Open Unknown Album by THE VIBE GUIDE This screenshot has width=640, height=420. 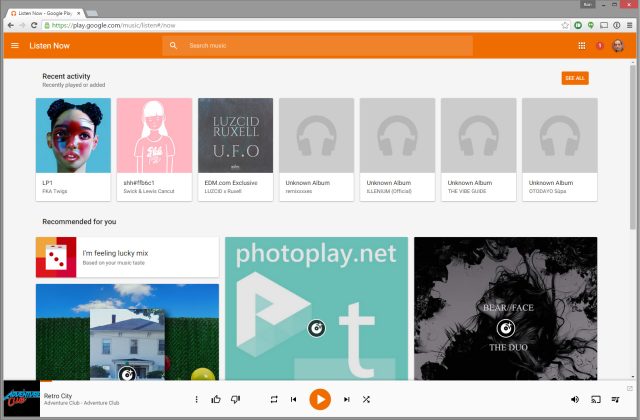click(478, 149)
